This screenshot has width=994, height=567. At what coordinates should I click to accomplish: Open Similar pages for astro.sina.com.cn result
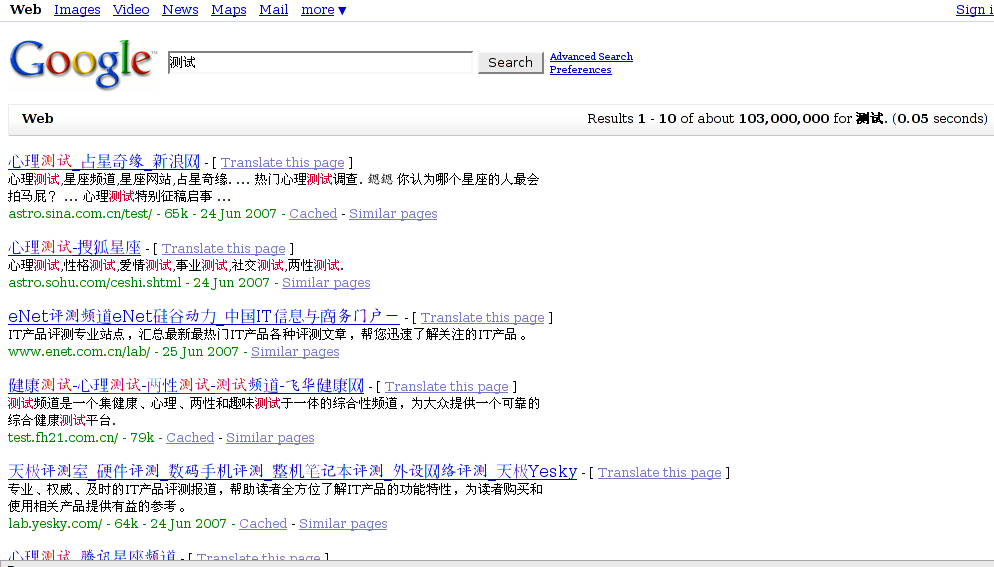(x=393, y=213)
